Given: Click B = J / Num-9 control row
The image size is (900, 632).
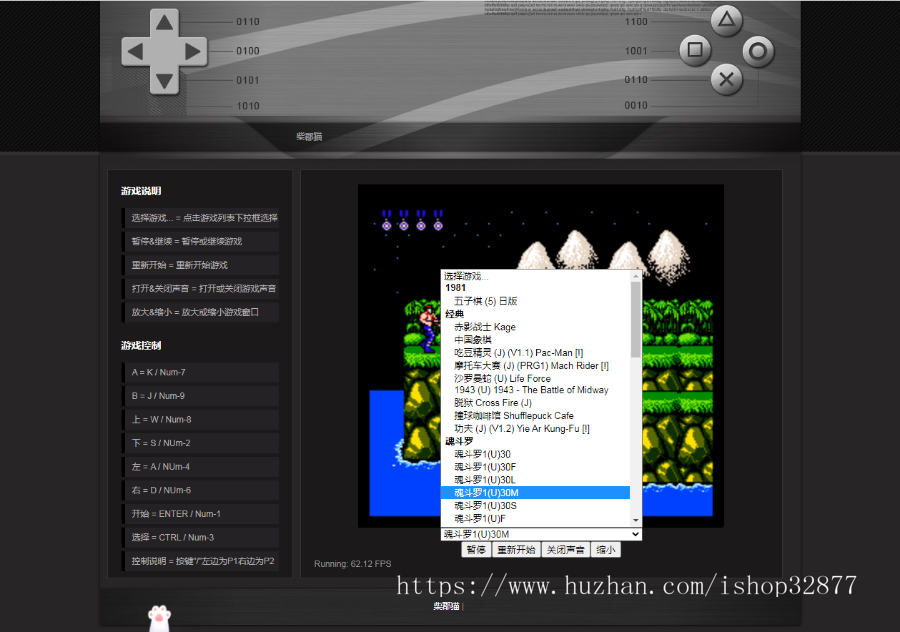Looking at the screenshot, I should pos(200,396).
